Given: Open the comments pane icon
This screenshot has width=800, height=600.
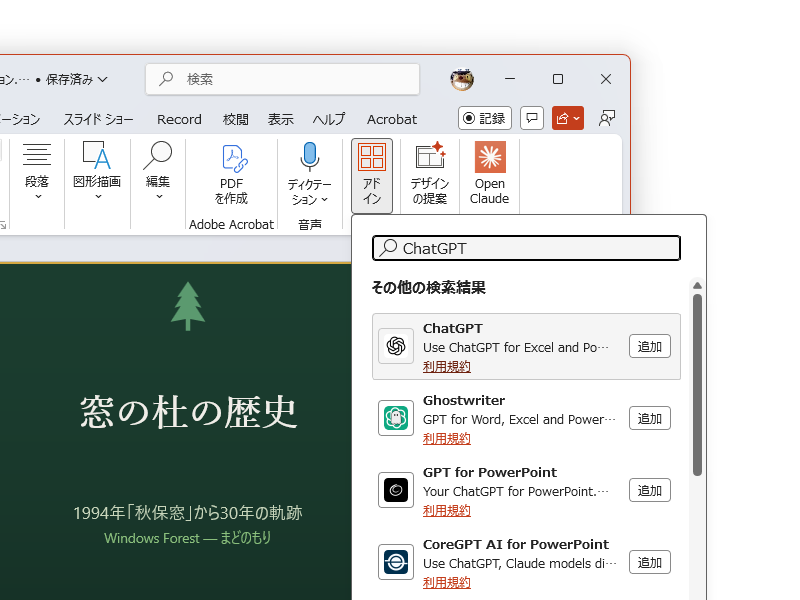Looking at the screenshot, I should click(x=532, y=118).
